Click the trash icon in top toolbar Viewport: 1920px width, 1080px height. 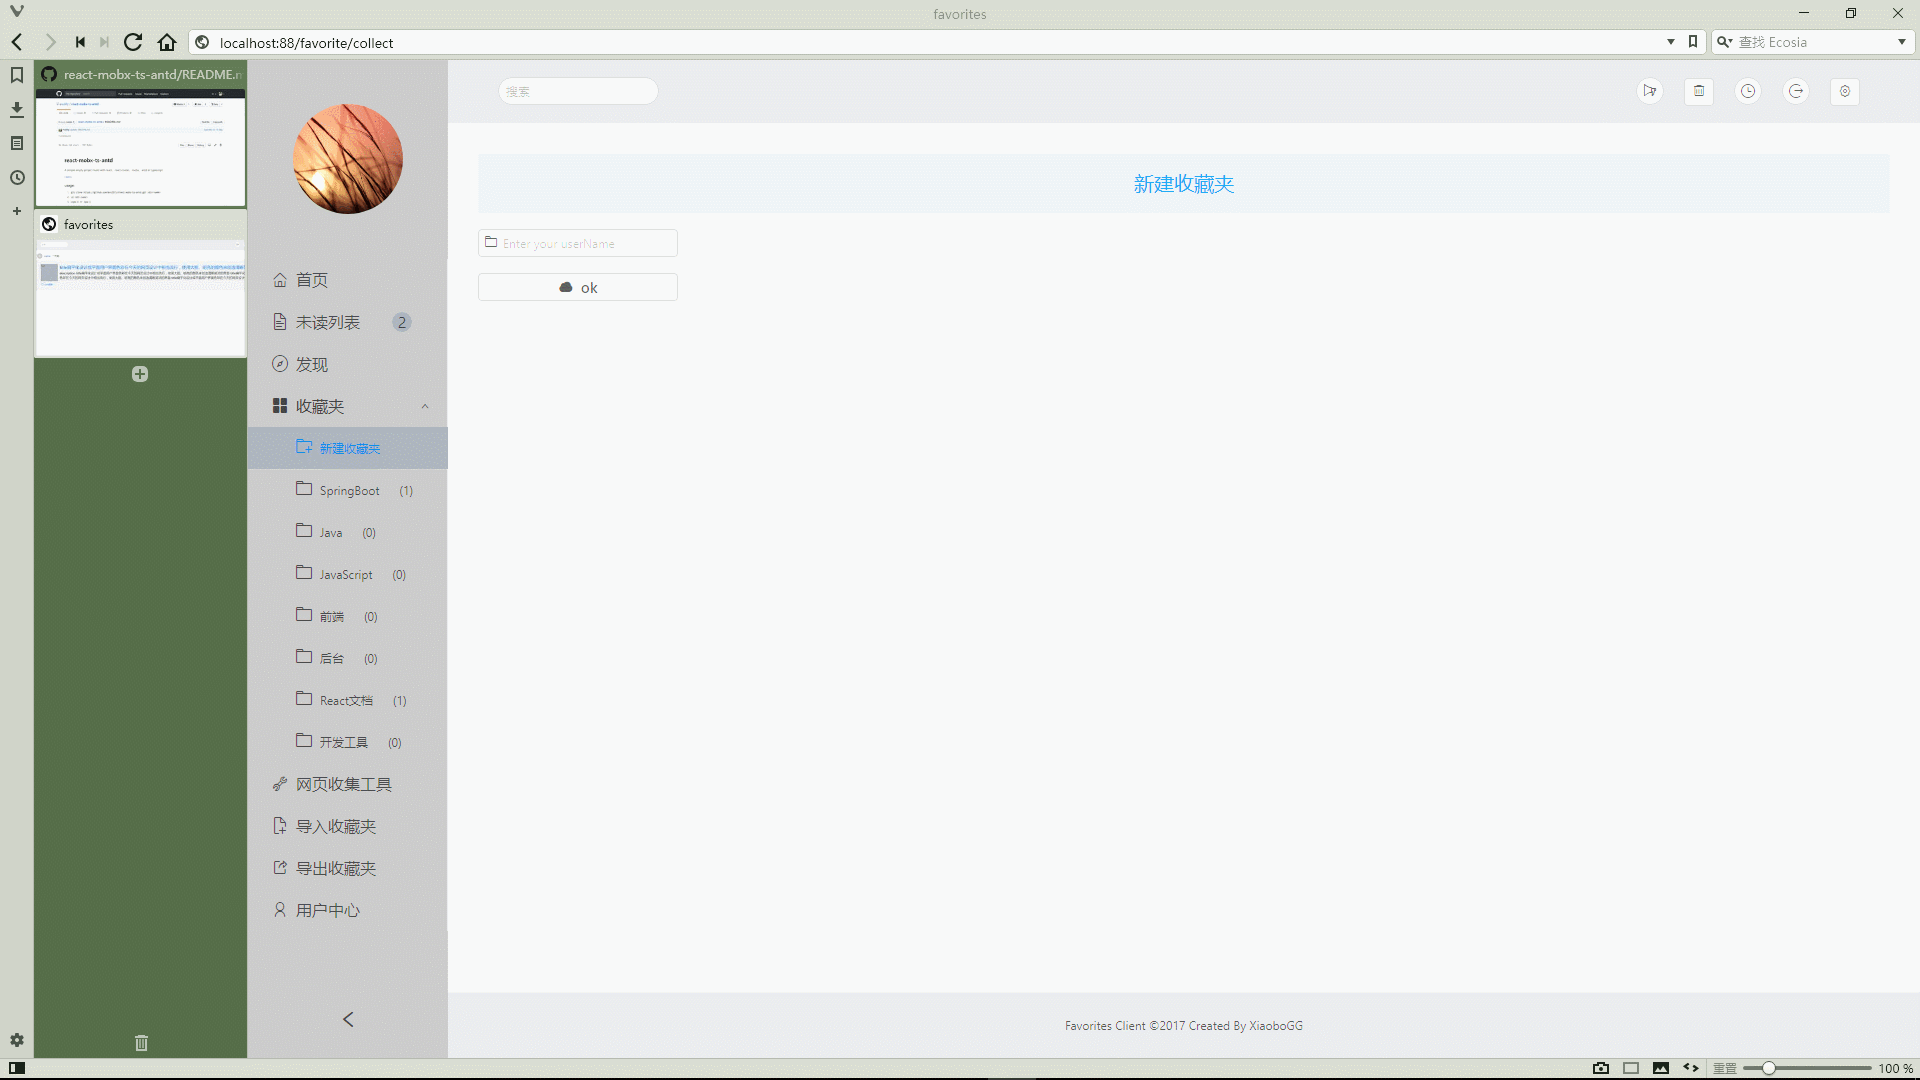(1698, 91)
